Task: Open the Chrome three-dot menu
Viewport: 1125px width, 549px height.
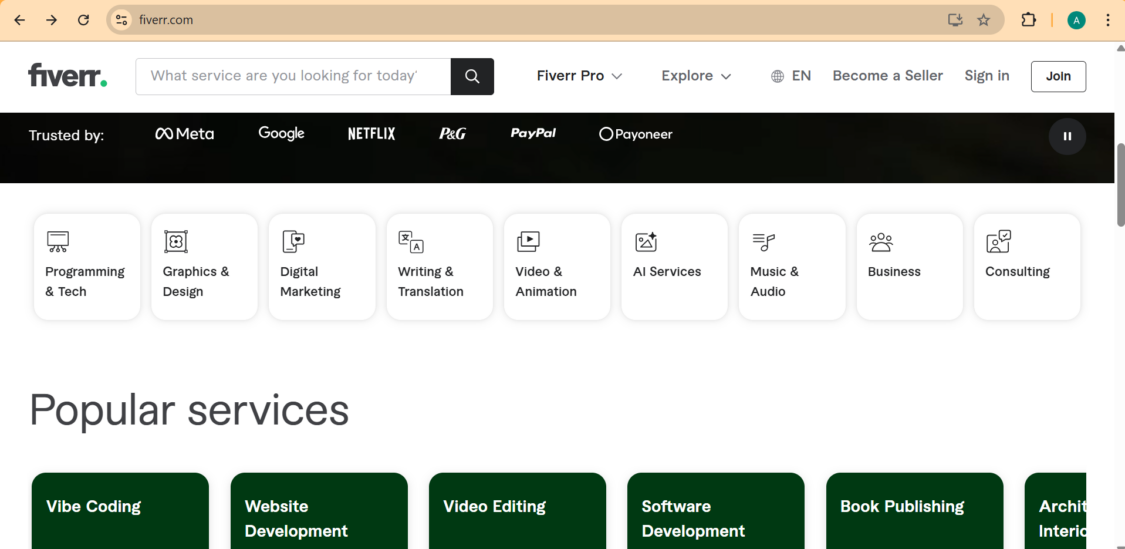Action: [x=1108, y=20]
